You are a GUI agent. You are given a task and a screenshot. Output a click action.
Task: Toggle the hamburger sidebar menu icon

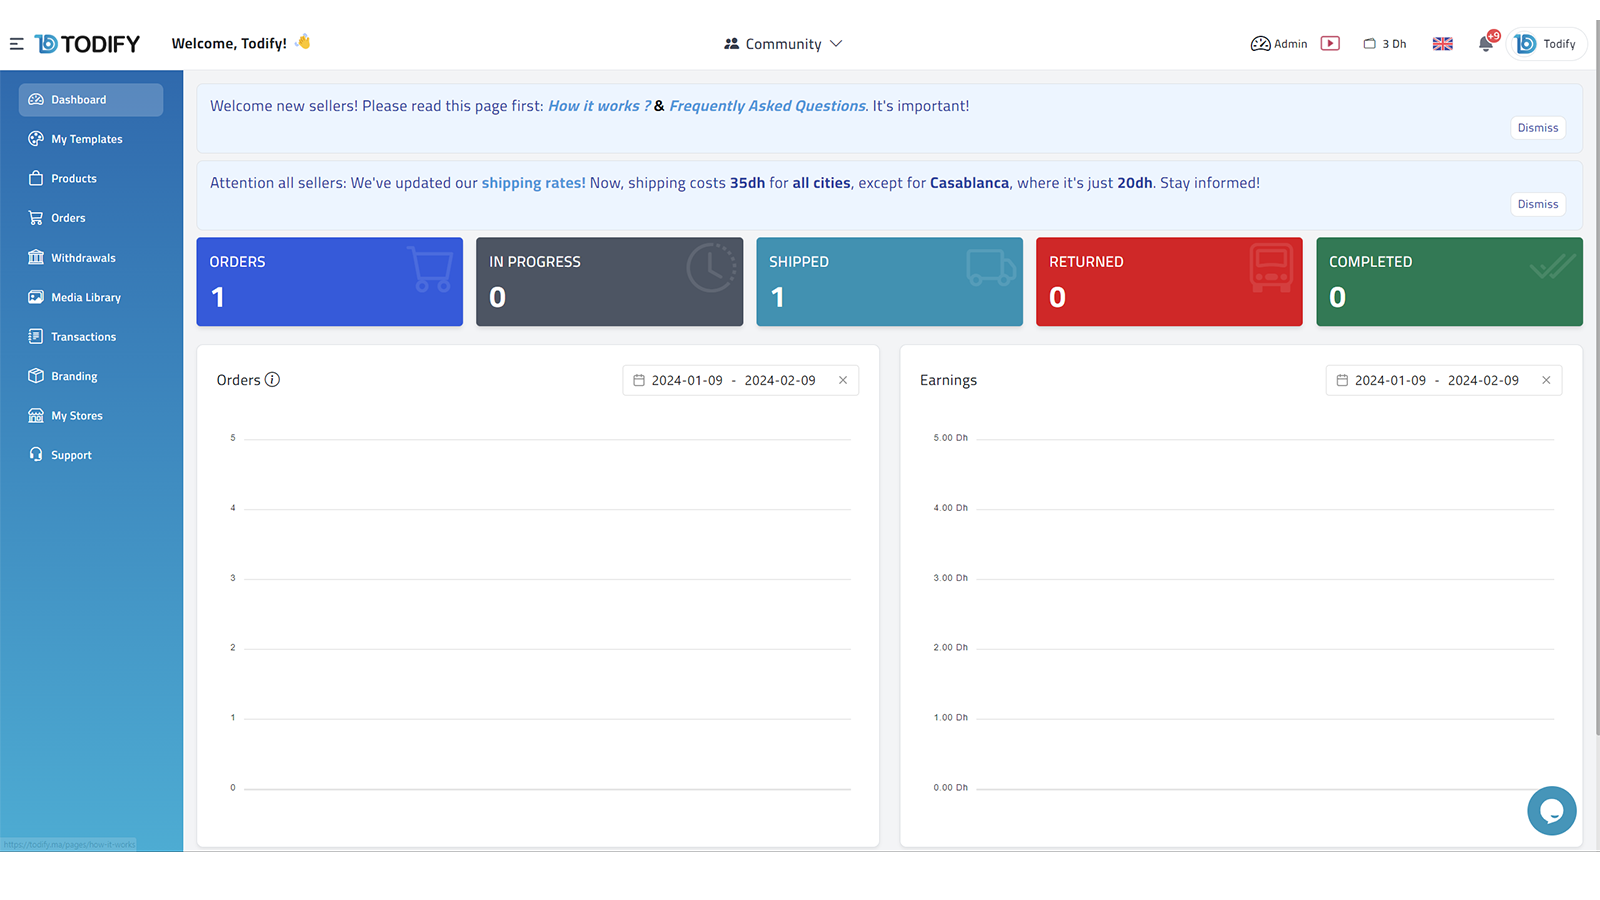point(17,44)
